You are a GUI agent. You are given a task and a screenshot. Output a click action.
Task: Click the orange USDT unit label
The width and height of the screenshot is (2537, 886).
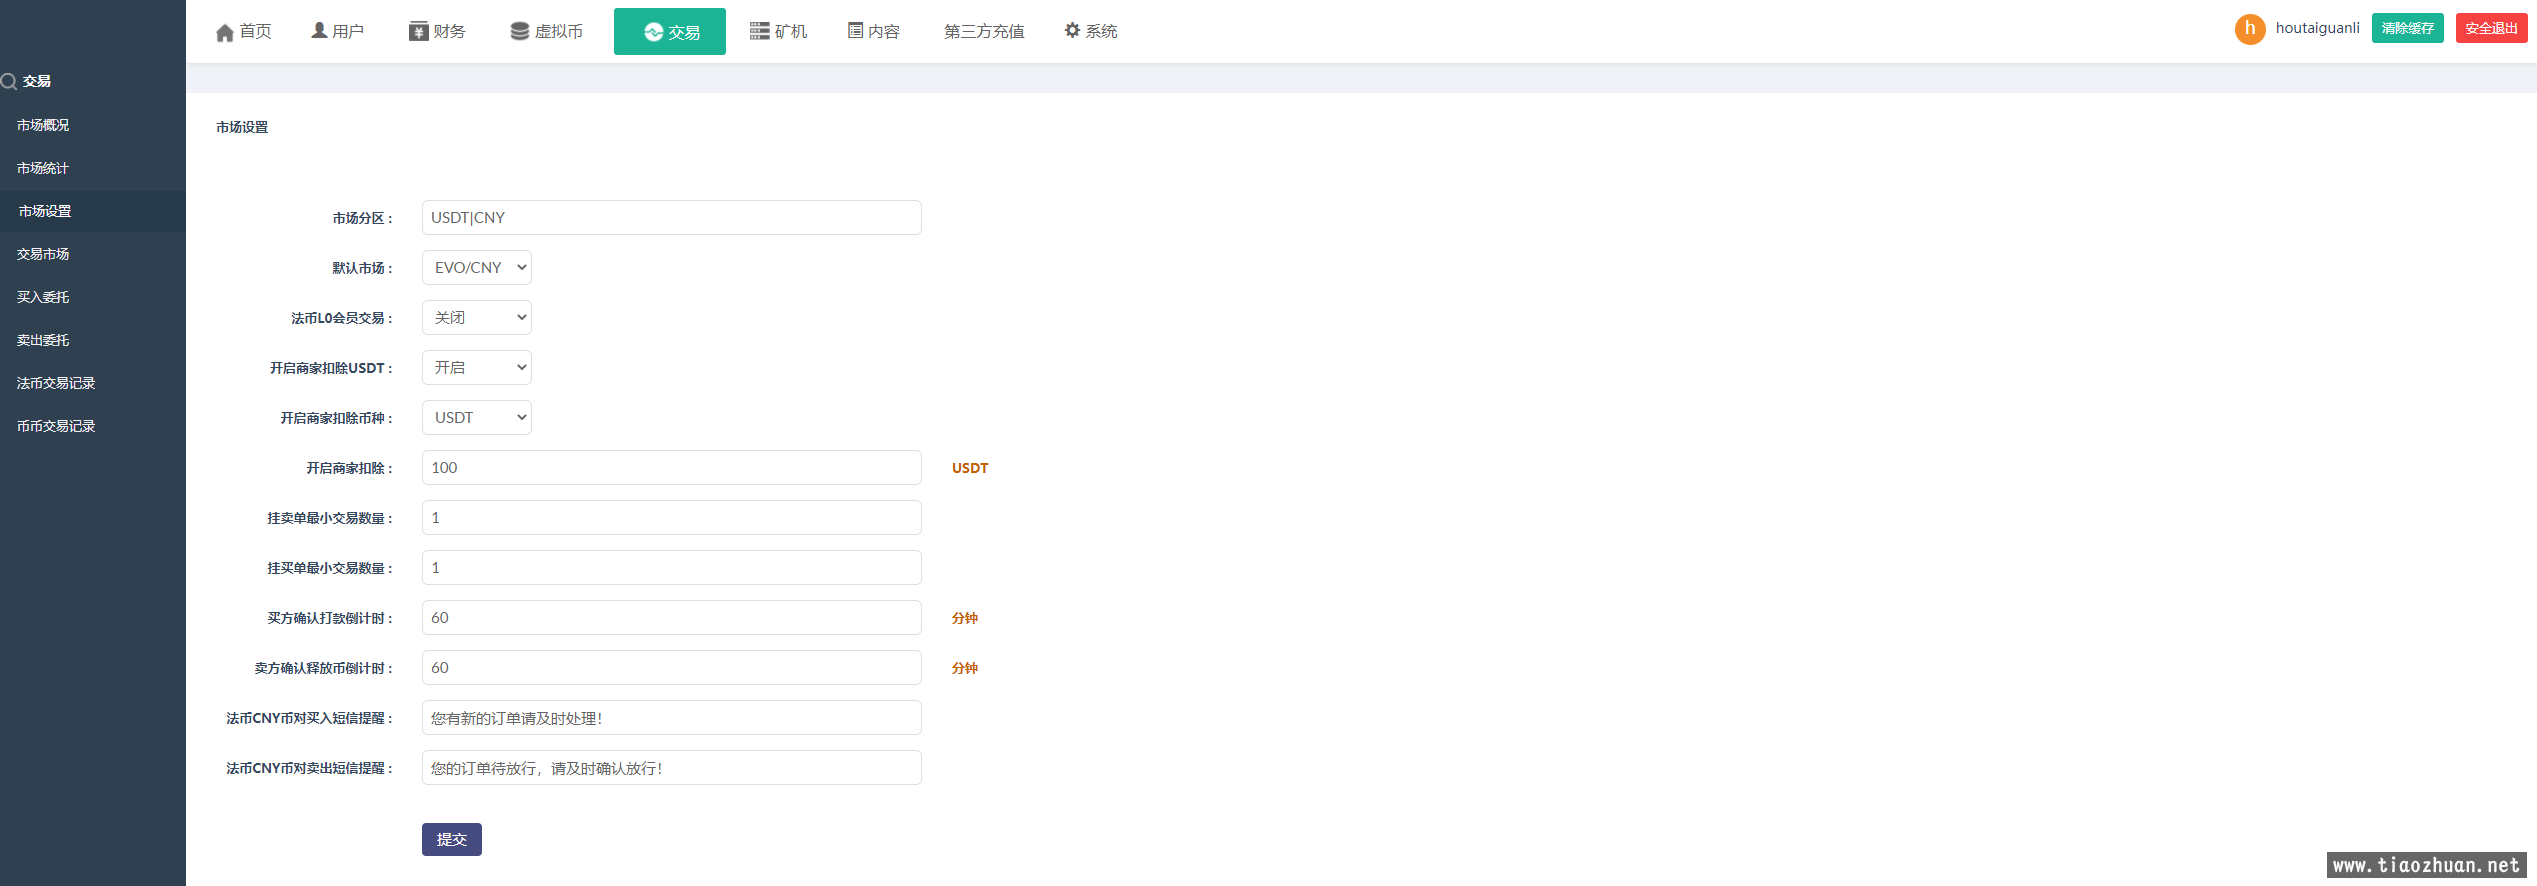point(970,468)
